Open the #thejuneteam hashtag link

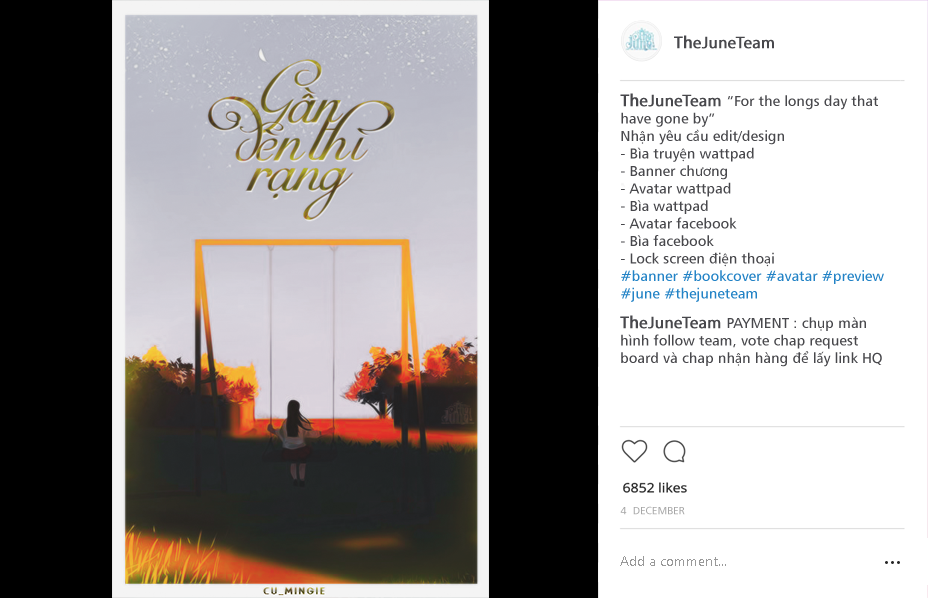point(711,294)
